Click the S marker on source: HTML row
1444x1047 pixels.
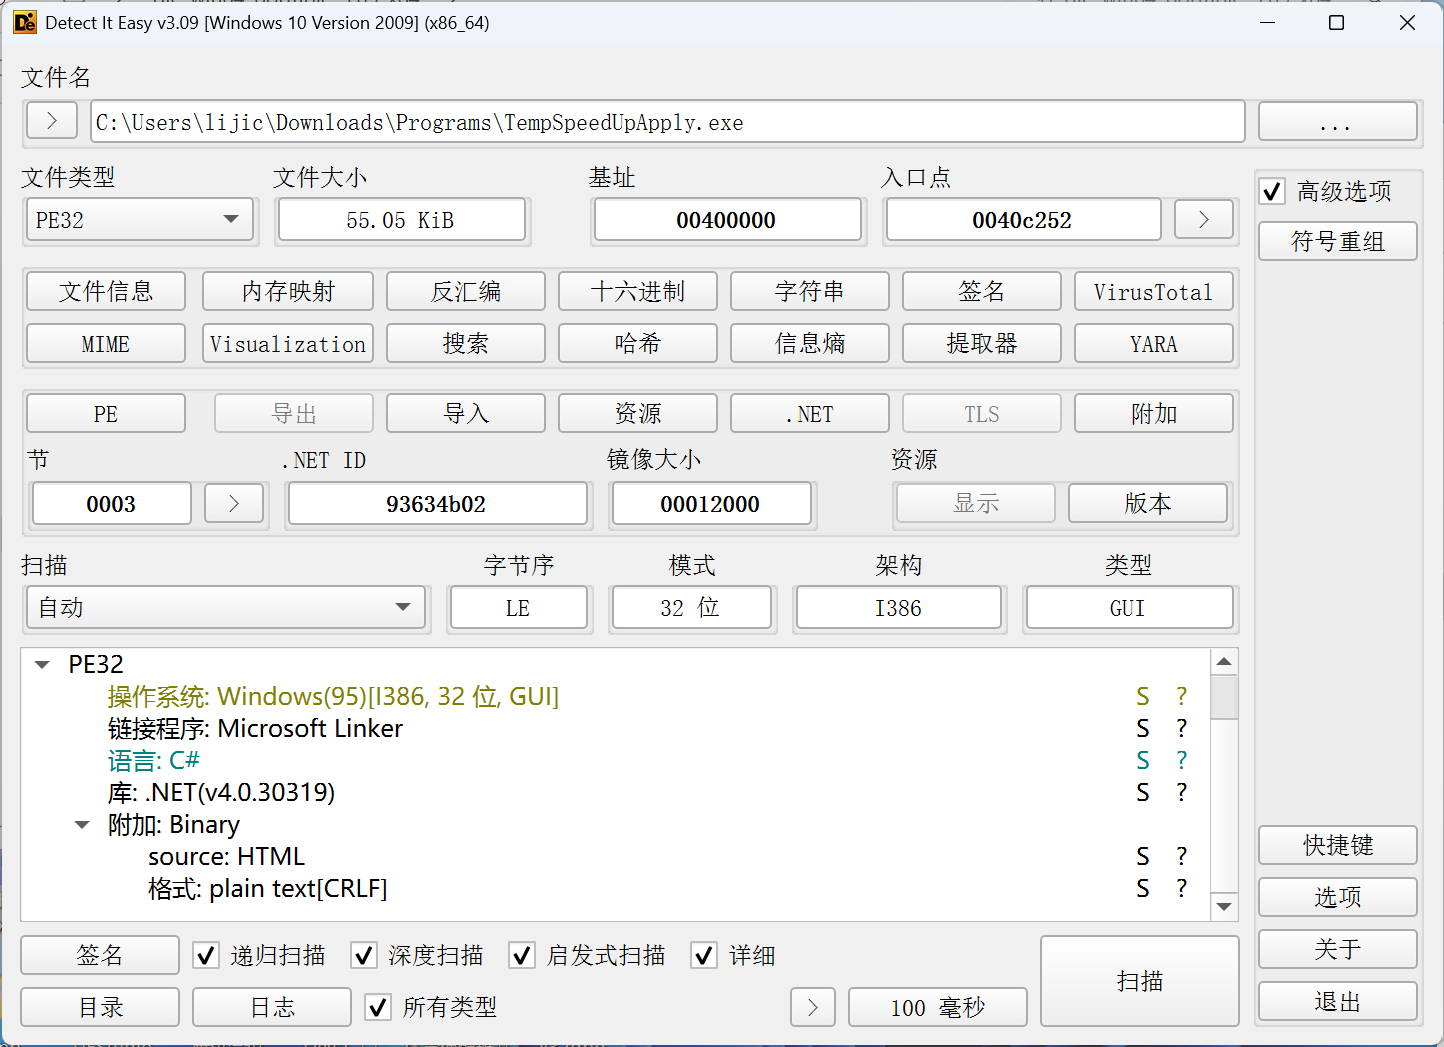coord(1142,856)
